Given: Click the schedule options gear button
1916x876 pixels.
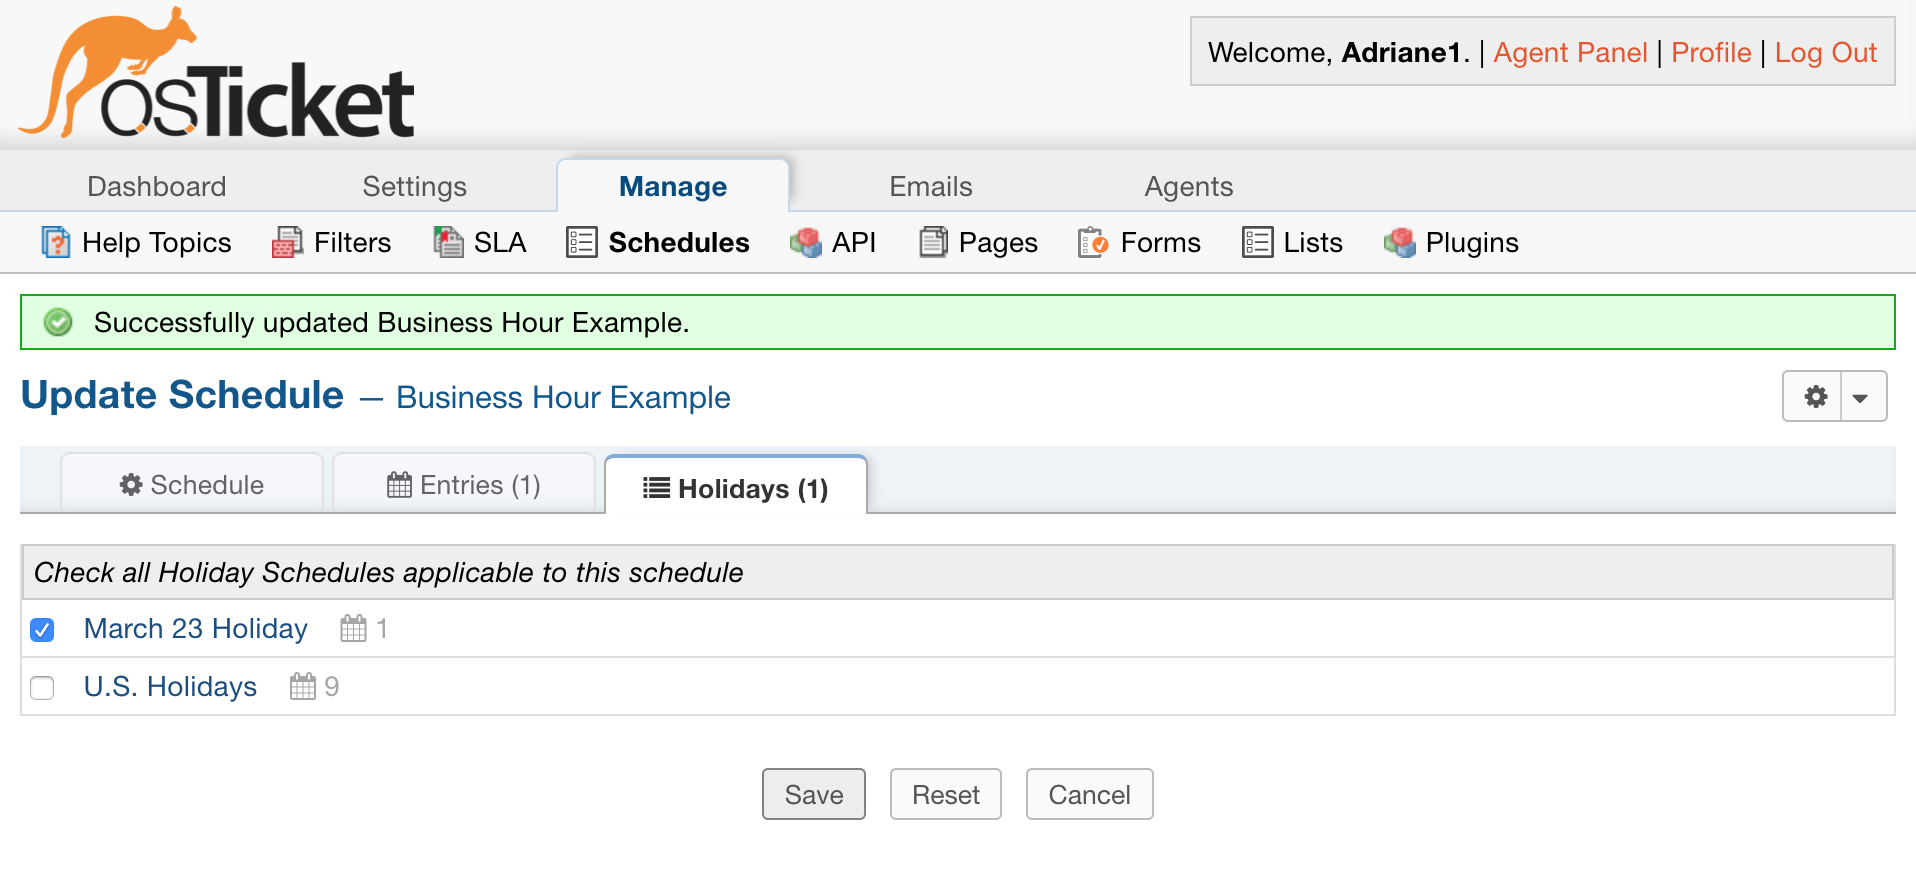Looking at the screenshot, I should [1814, 396].
